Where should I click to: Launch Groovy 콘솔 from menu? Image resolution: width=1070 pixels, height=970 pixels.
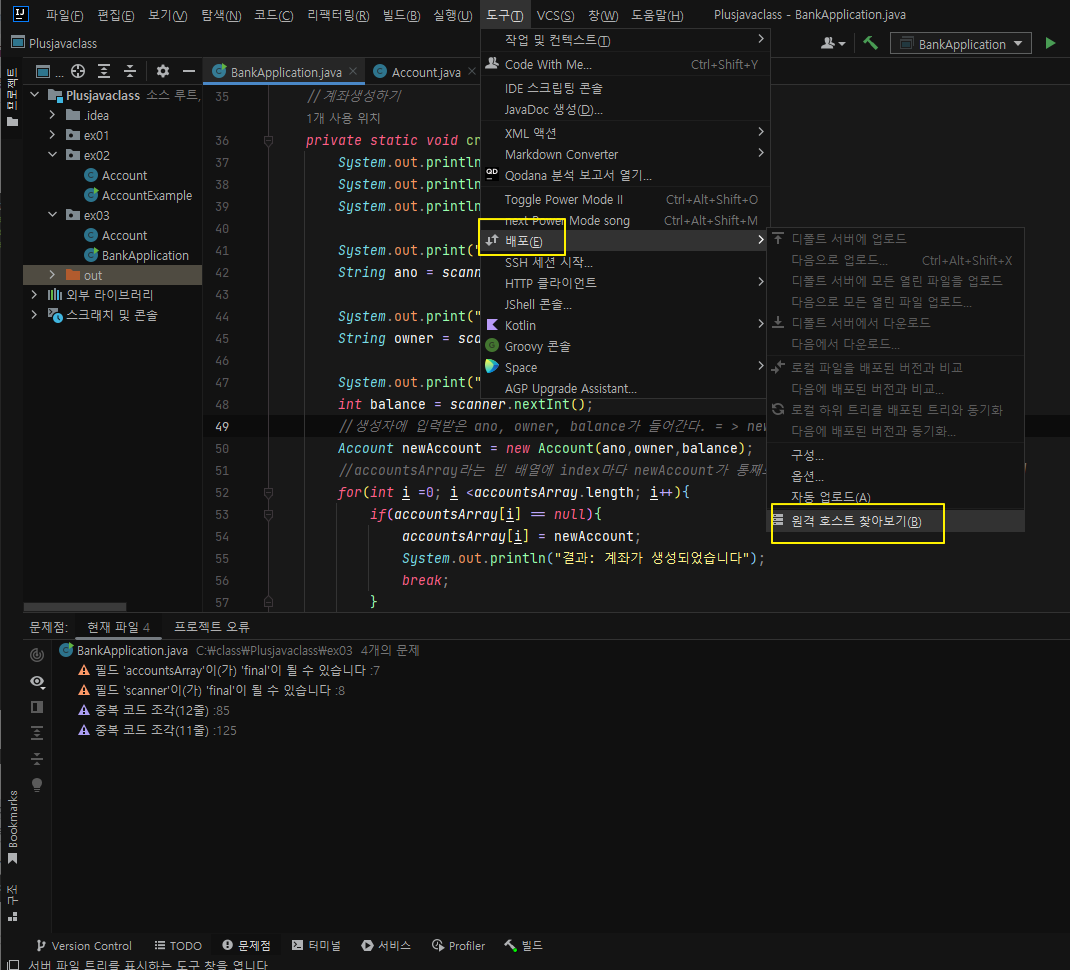625,346
